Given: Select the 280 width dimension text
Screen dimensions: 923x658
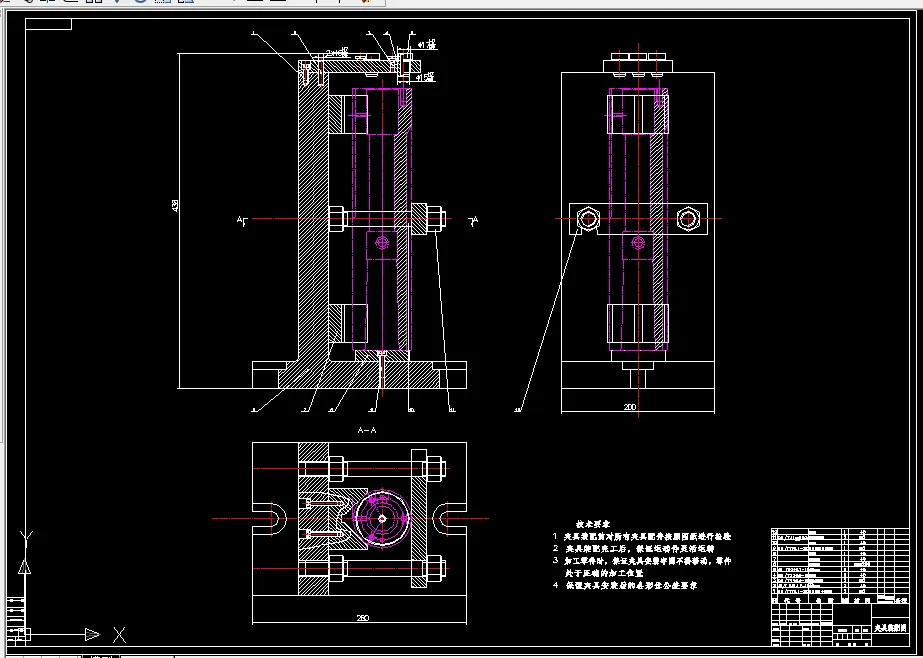Looking at the screenshot, I should tap(363, 618).
